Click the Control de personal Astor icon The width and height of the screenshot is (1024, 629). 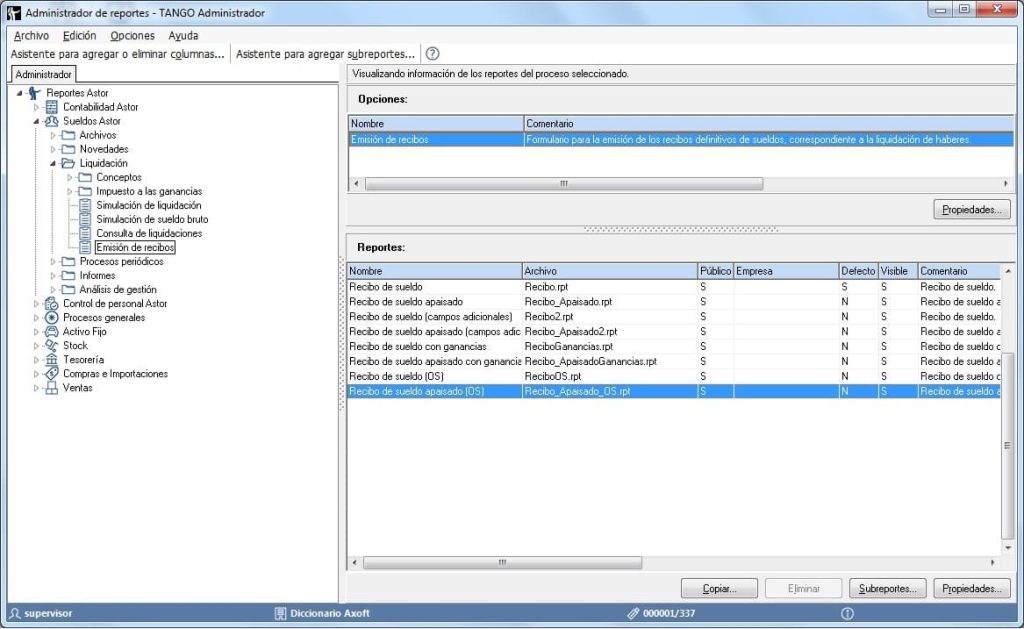[x=52, y=304]
